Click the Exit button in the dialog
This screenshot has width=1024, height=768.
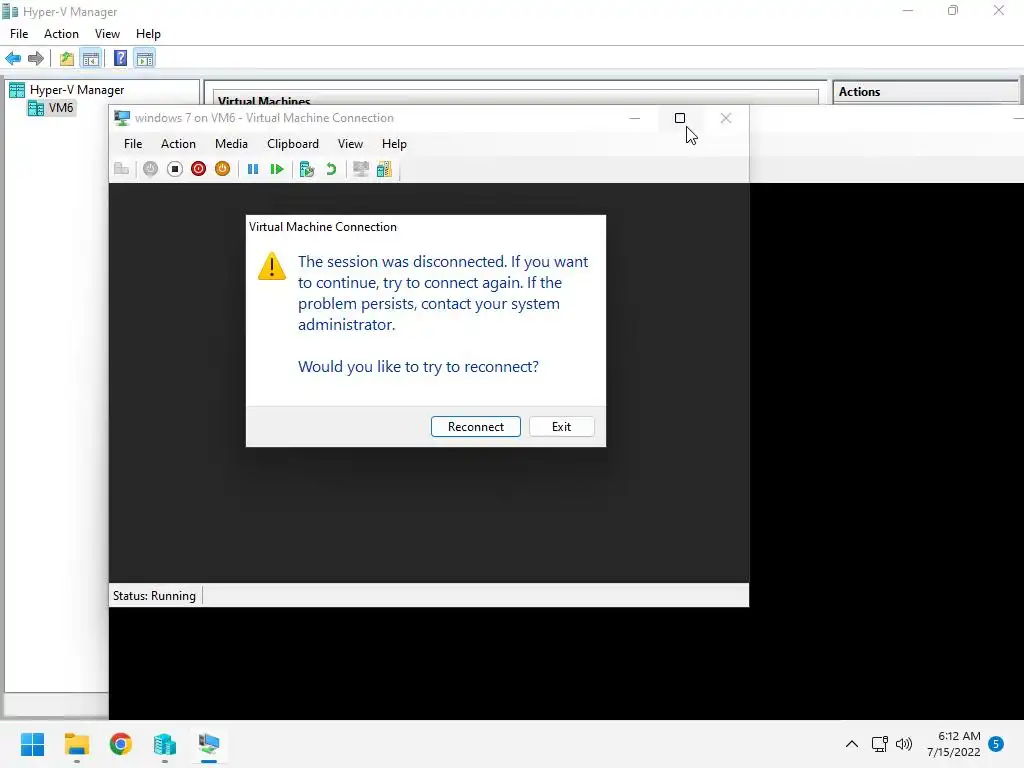561,426
